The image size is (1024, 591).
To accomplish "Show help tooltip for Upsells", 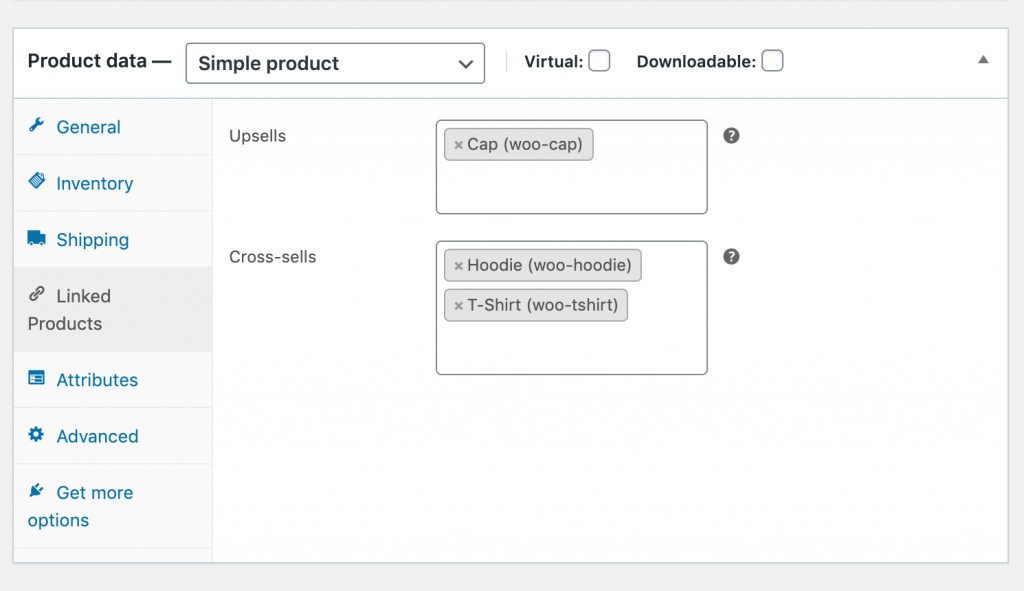I will coord(731,136).
